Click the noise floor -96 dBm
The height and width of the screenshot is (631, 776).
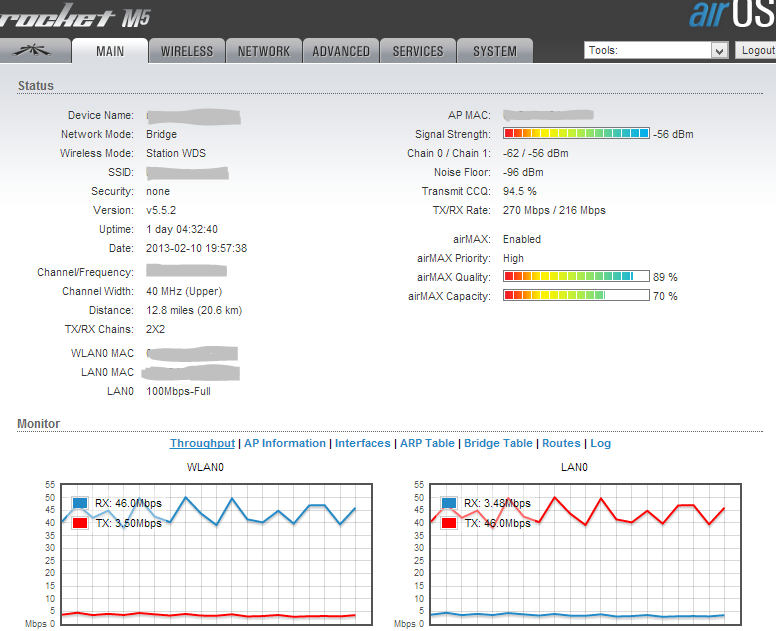pyautogui.click(x=523, y=172)
